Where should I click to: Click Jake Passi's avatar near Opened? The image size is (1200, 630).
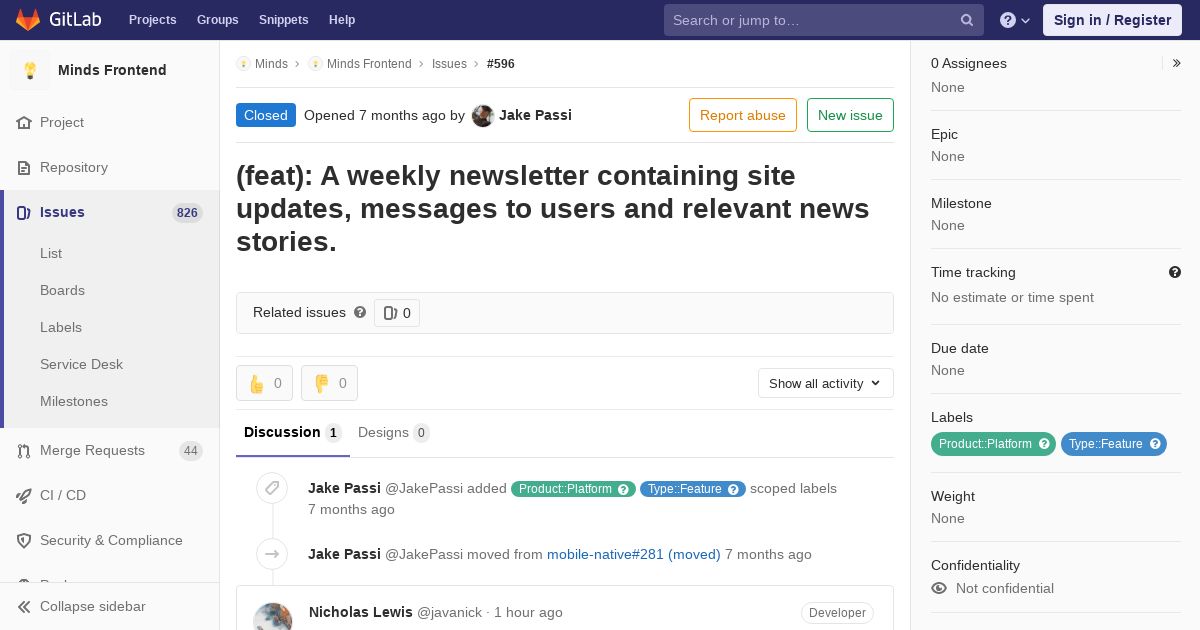[483, 115]
